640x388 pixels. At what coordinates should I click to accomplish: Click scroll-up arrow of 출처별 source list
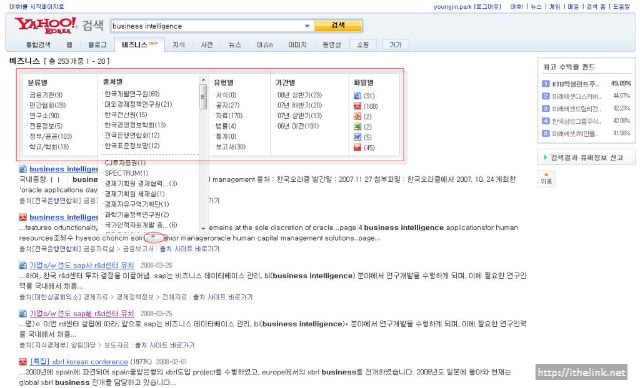203,80
